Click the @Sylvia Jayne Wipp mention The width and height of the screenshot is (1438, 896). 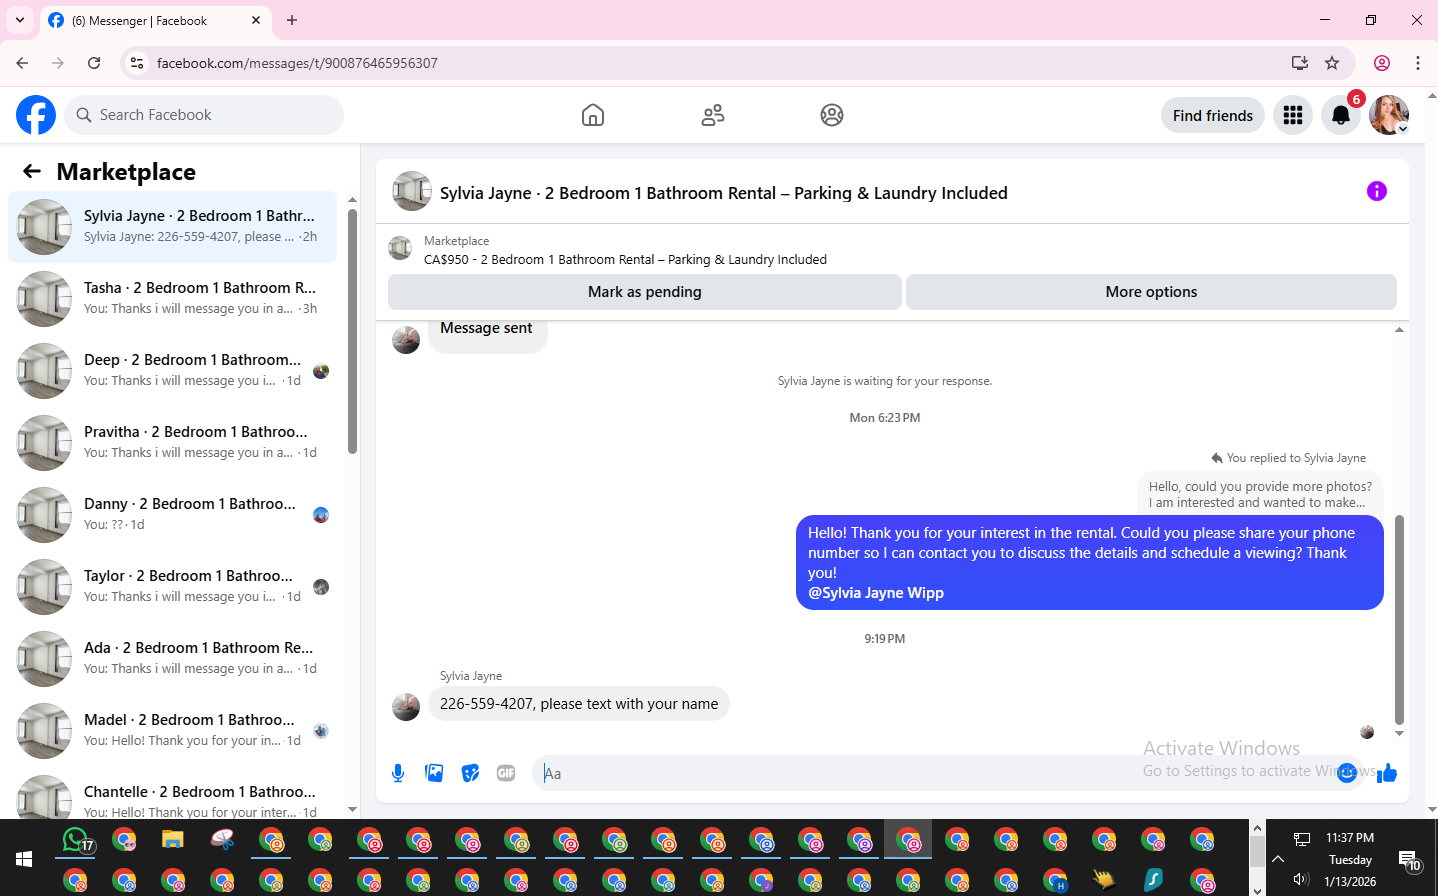876,593
